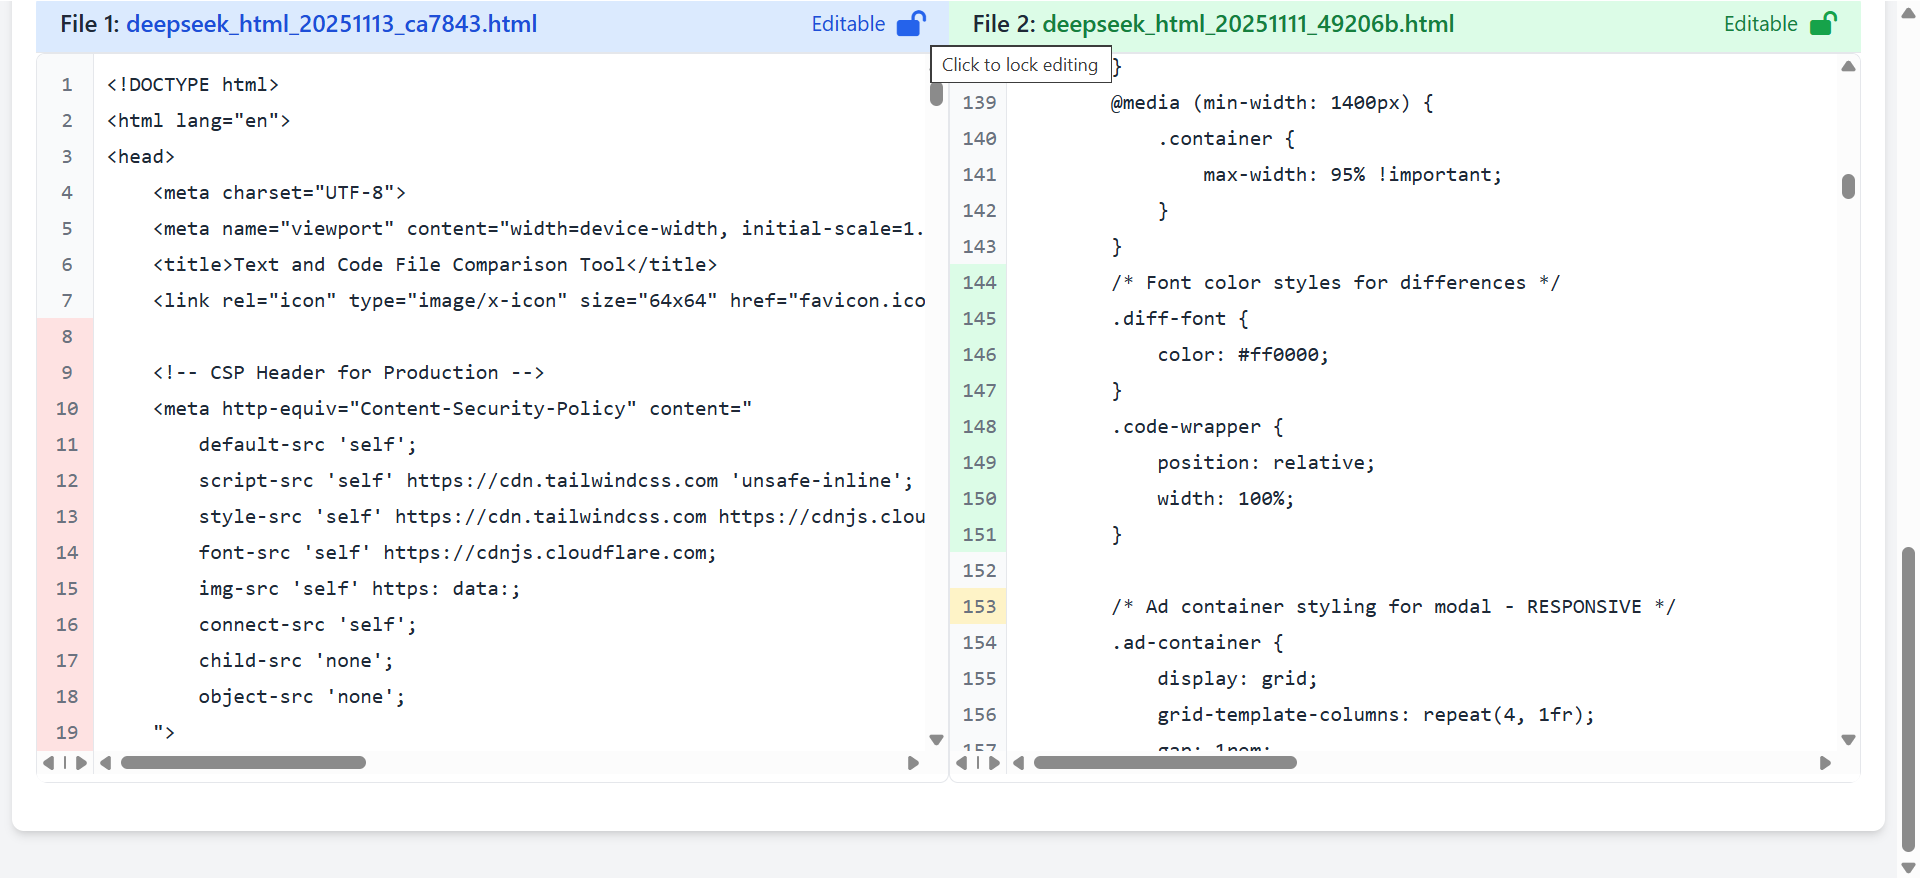1920x878 pixels.
Task: Click the 'Ad container styling' comment line
Action: click(1393, 606)
